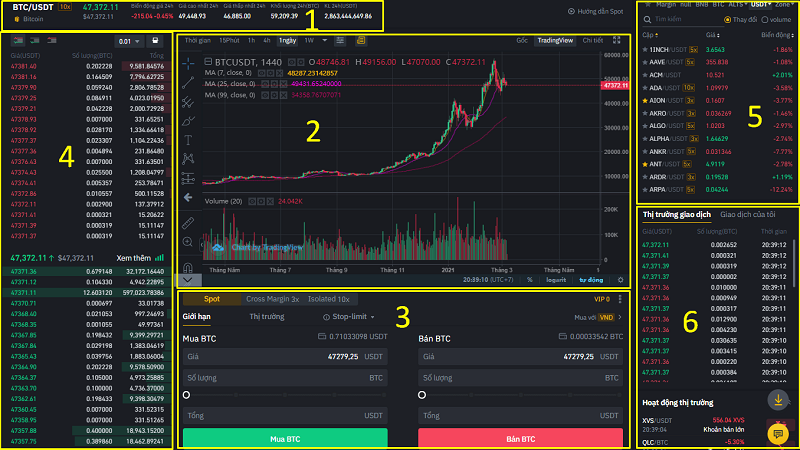This screenshot has height=450, width=800.
Task: Select the Thị trường order tab
Action: 267,317
